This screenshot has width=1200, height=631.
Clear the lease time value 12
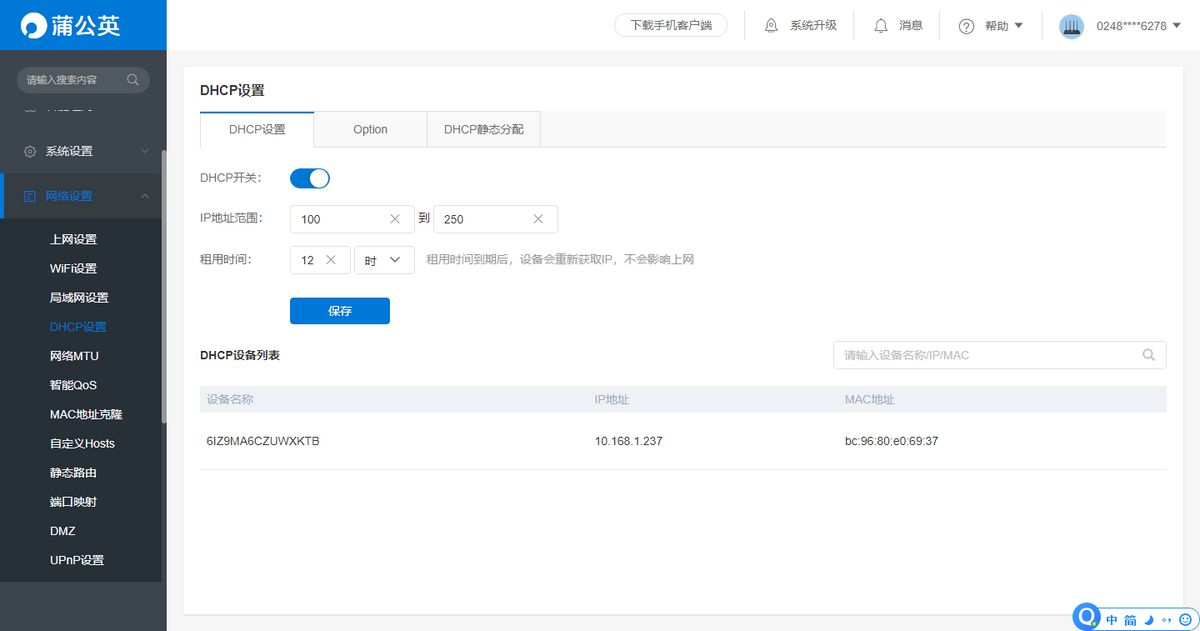[x=333, y=260]
